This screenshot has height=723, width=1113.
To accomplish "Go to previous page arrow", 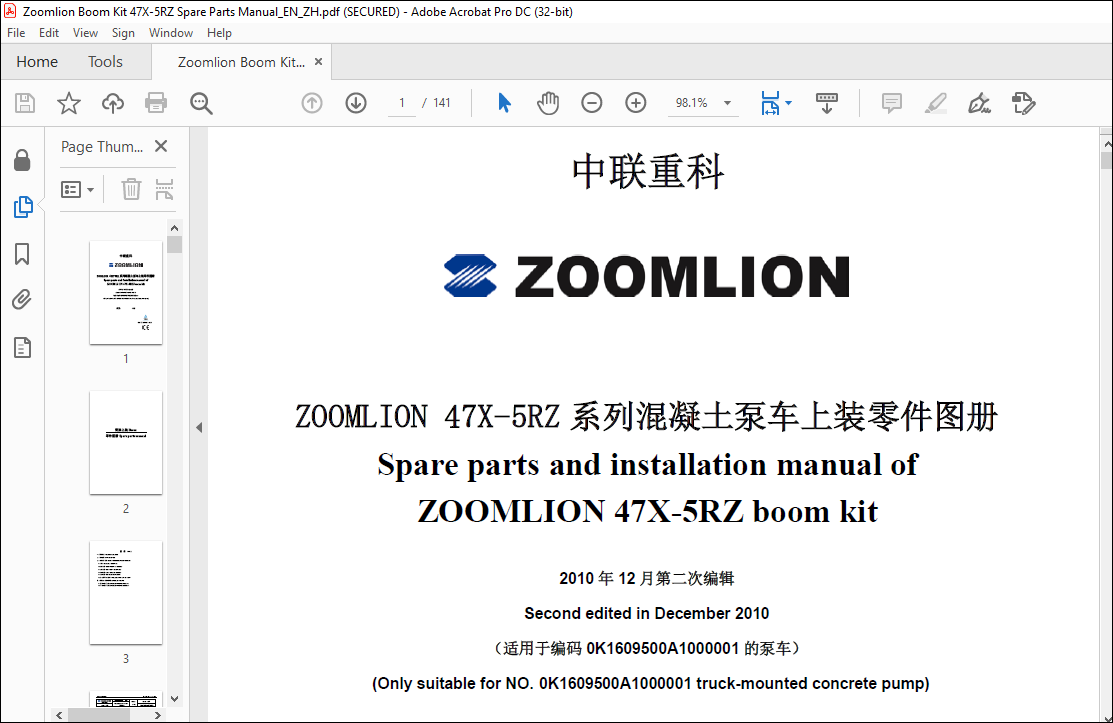I will (312, 103).
